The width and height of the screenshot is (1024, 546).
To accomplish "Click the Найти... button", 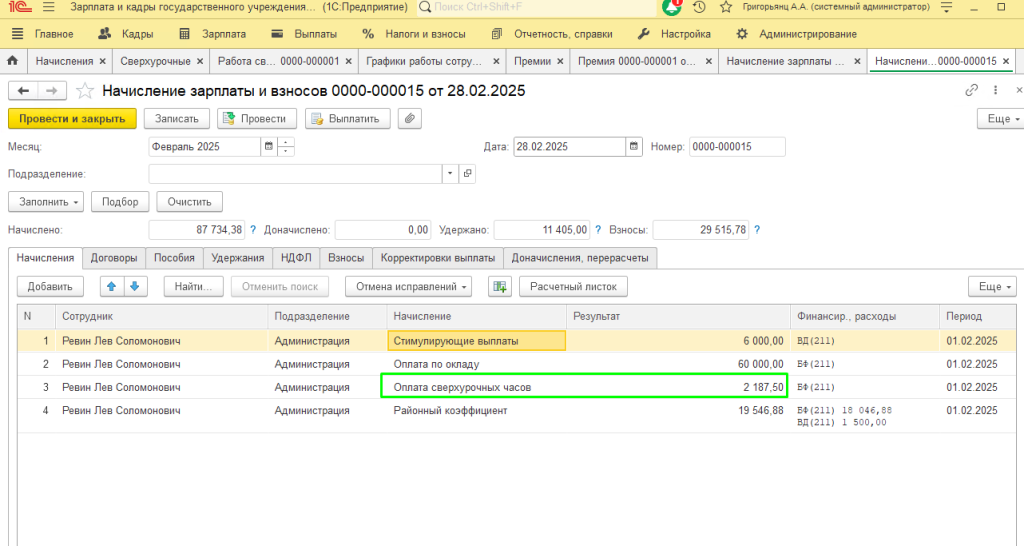I will coord(193,286).
